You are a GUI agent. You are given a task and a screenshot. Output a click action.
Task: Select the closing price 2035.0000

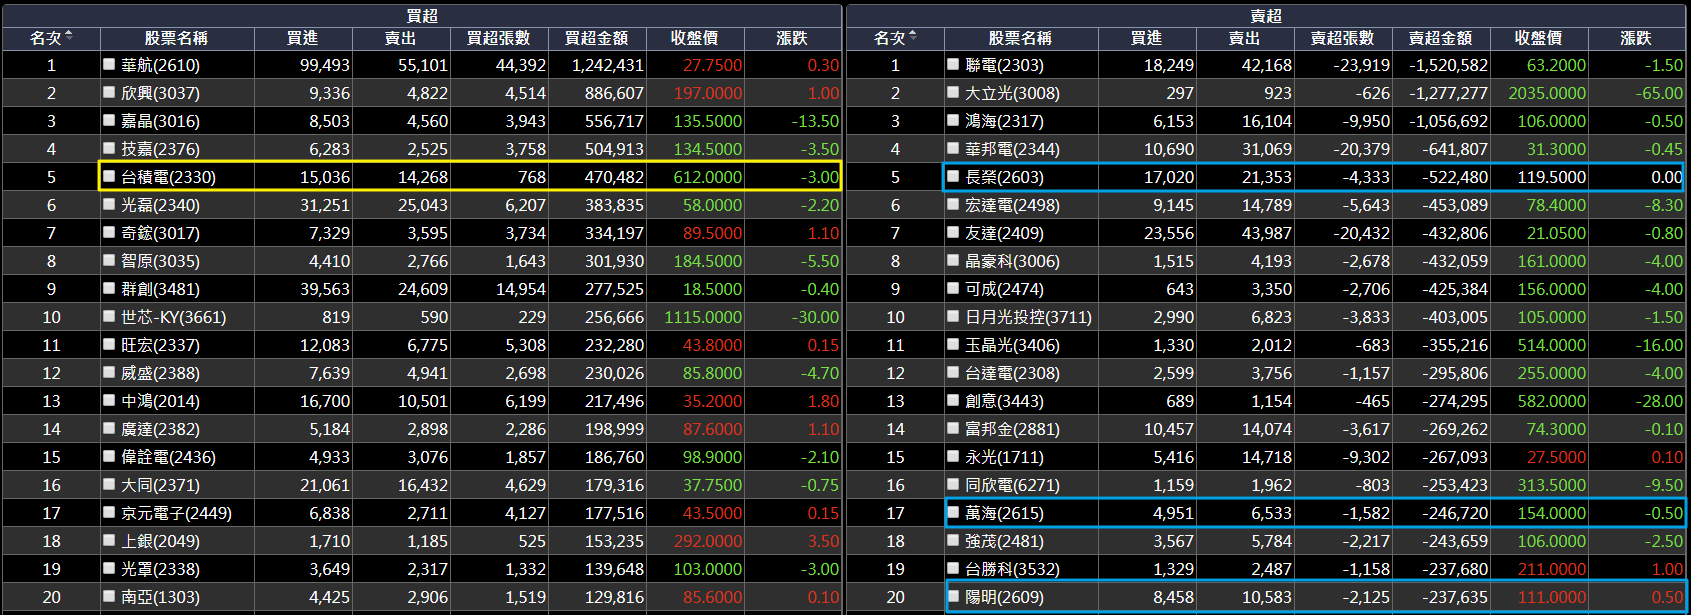[1547, 93]
